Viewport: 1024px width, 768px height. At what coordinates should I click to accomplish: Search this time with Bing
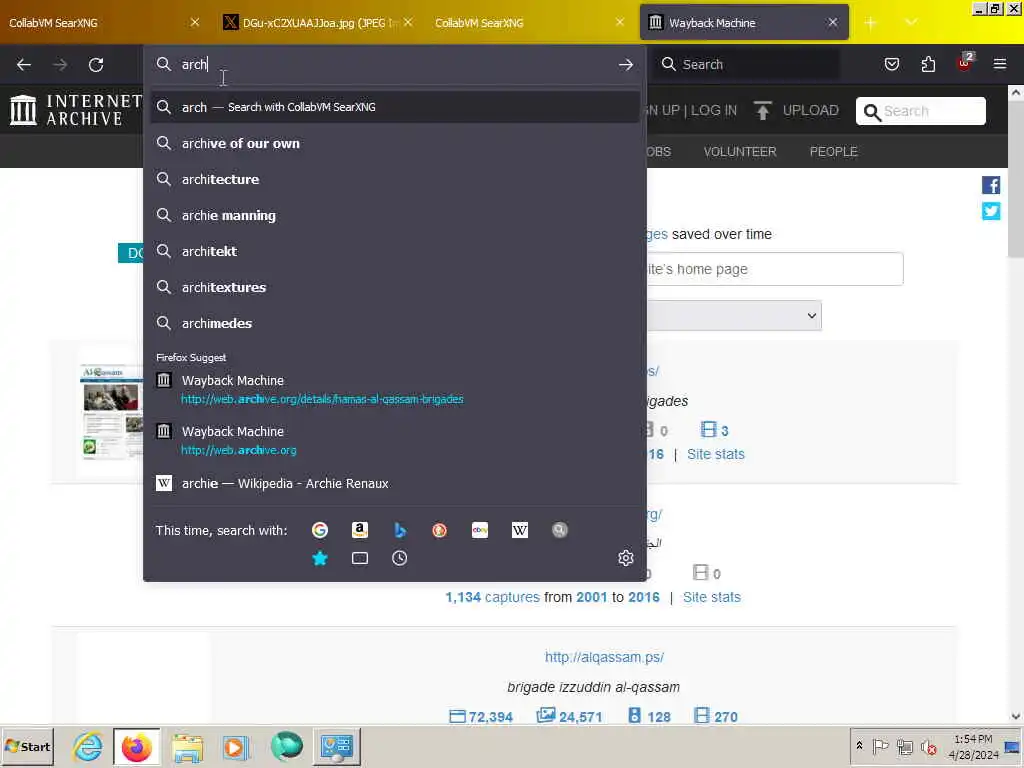coord(400,530)
